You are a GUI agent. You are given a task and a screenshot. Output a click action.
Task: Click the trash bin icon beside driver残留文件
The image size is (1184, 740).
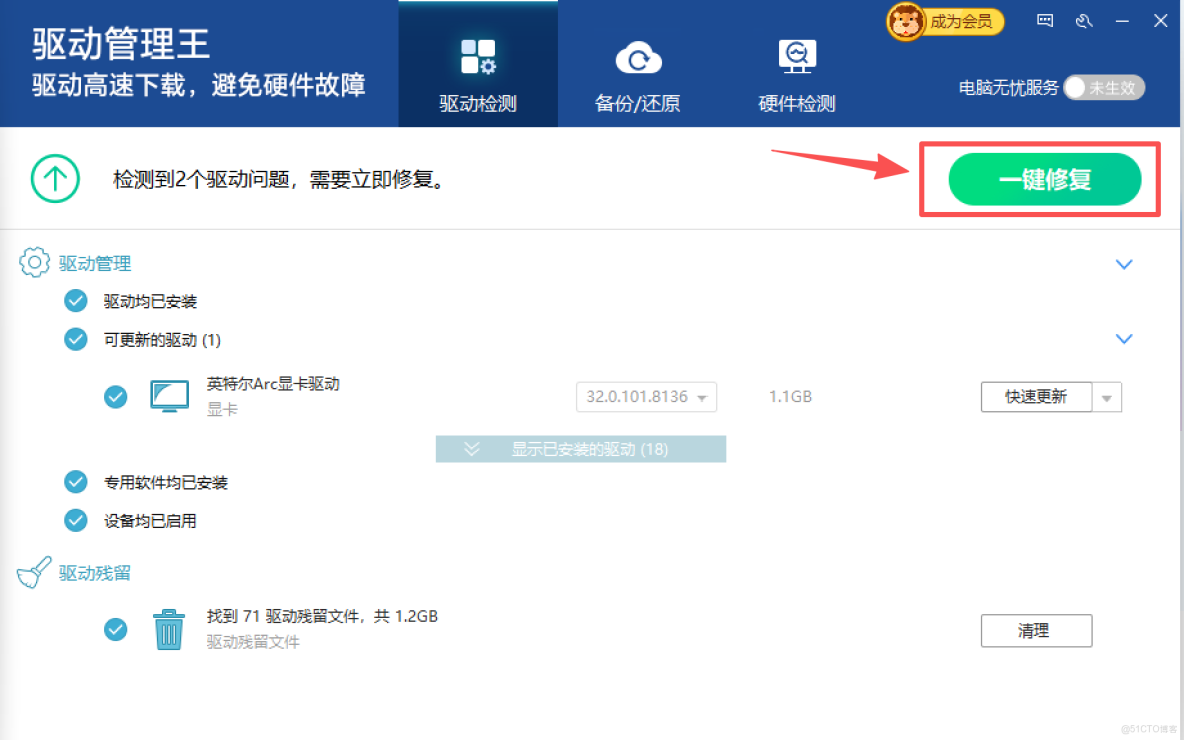click(168, 628)
